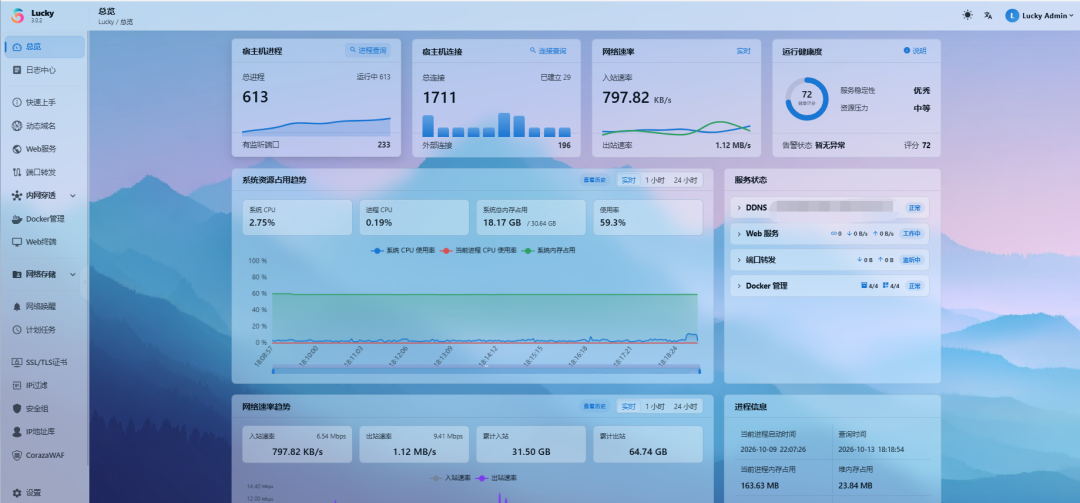Click total connections value 1711
1080x503 pixels.
point(439,97)
